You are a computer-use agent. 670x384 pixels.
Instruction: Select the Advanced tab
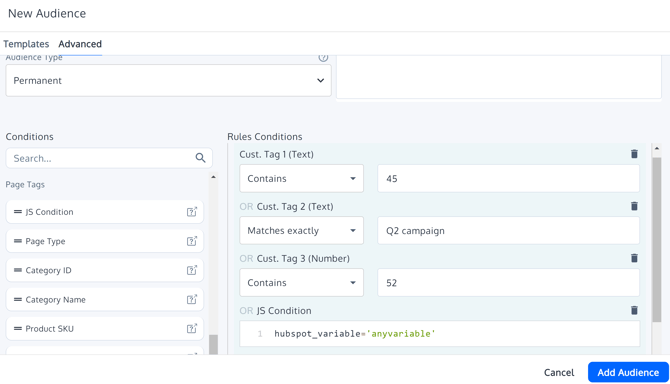pyautogui.click(x=80, y=44)
